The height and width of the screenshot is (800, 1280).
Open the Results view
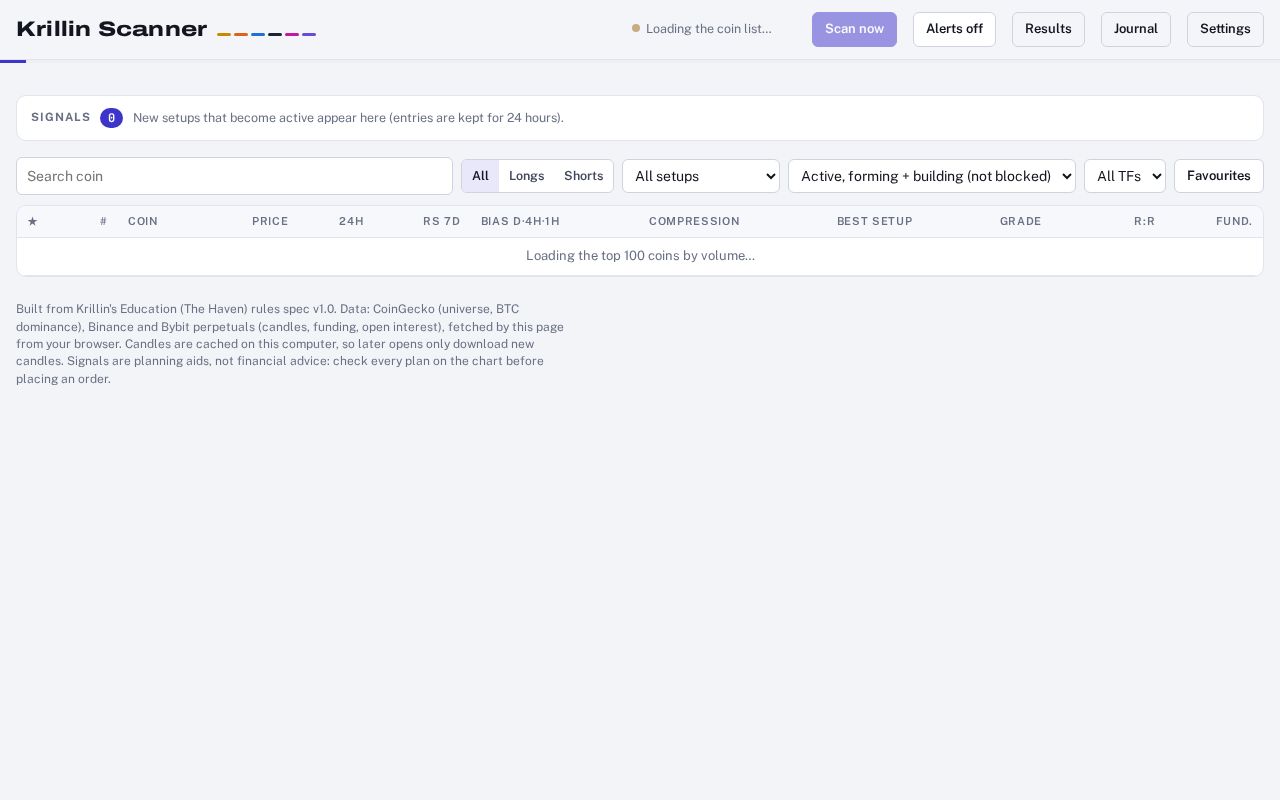1048,29
